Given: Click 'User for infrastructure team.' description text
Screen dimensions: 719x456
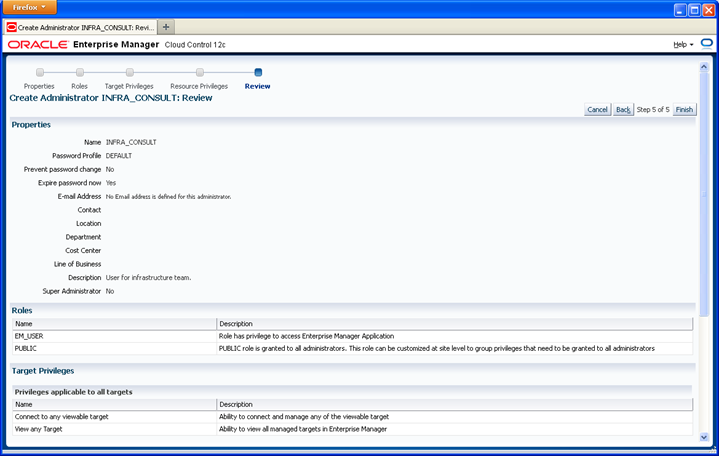Looking at the screenshot, I should 148,278.
